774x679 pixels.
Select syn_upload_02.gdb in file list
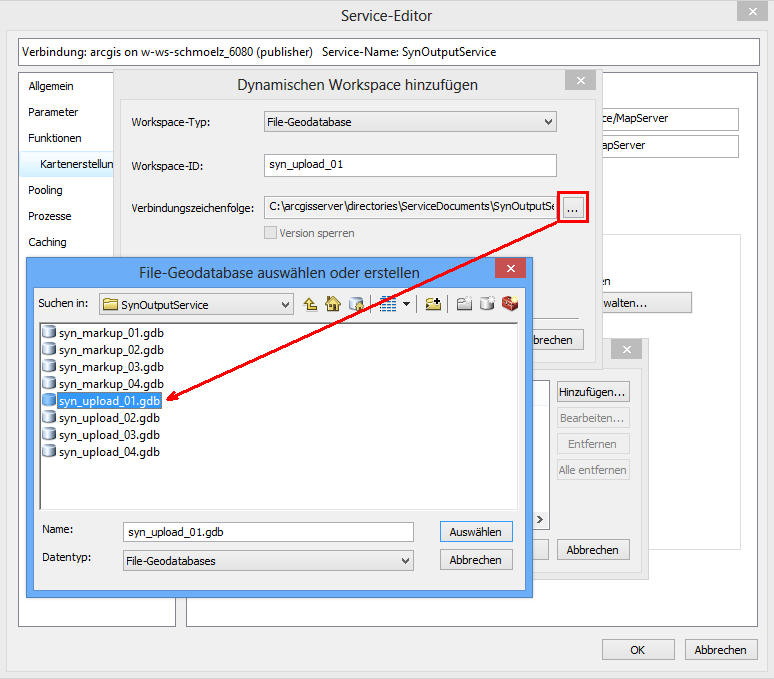click(x=109, y=418)
